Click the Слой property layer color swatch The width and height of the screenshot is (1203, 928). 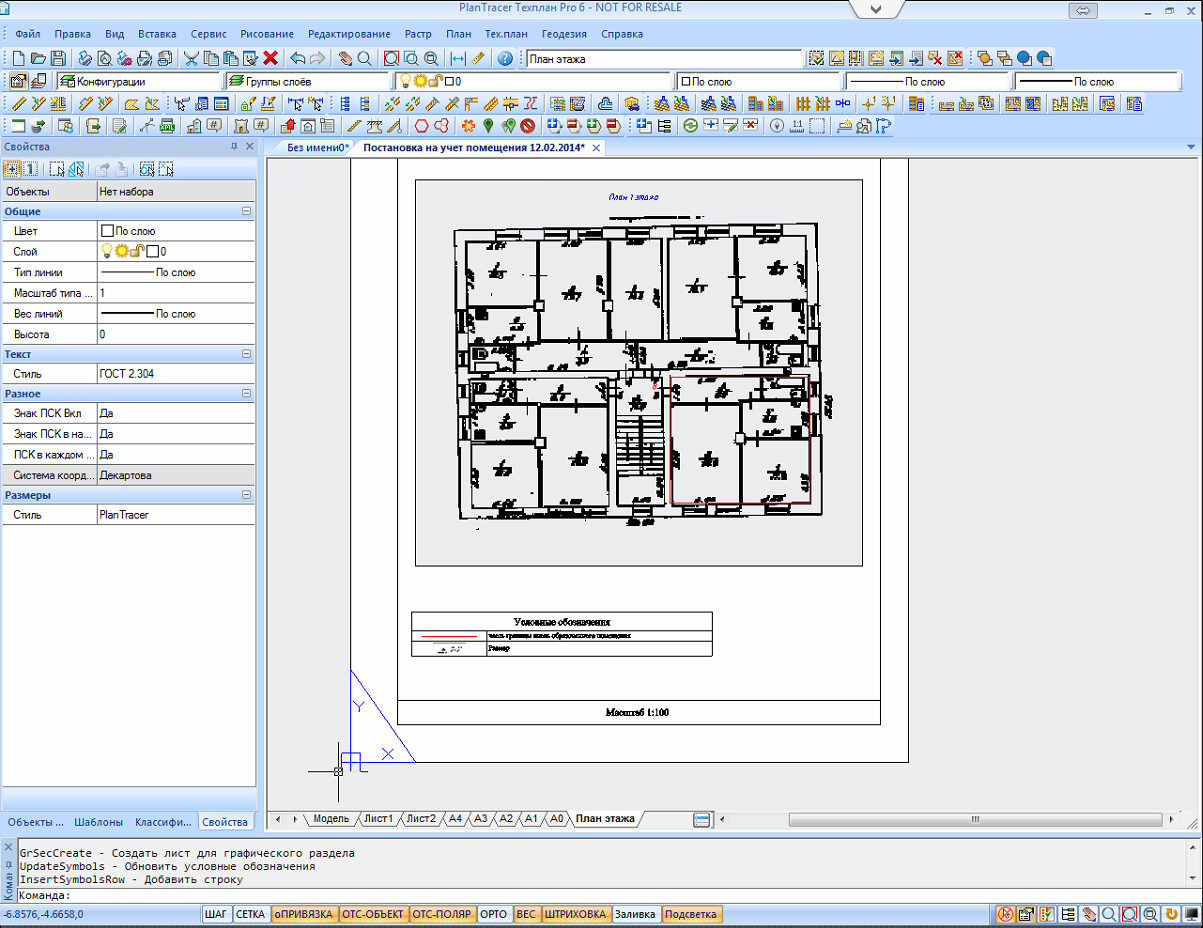(x=153, y=252)
